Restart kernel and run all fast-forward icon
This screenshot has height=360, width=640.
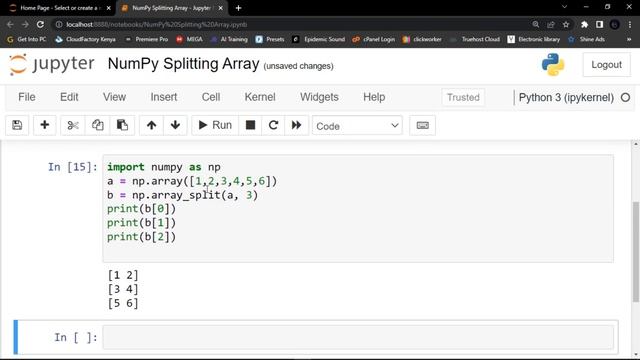tap(296, 125)
